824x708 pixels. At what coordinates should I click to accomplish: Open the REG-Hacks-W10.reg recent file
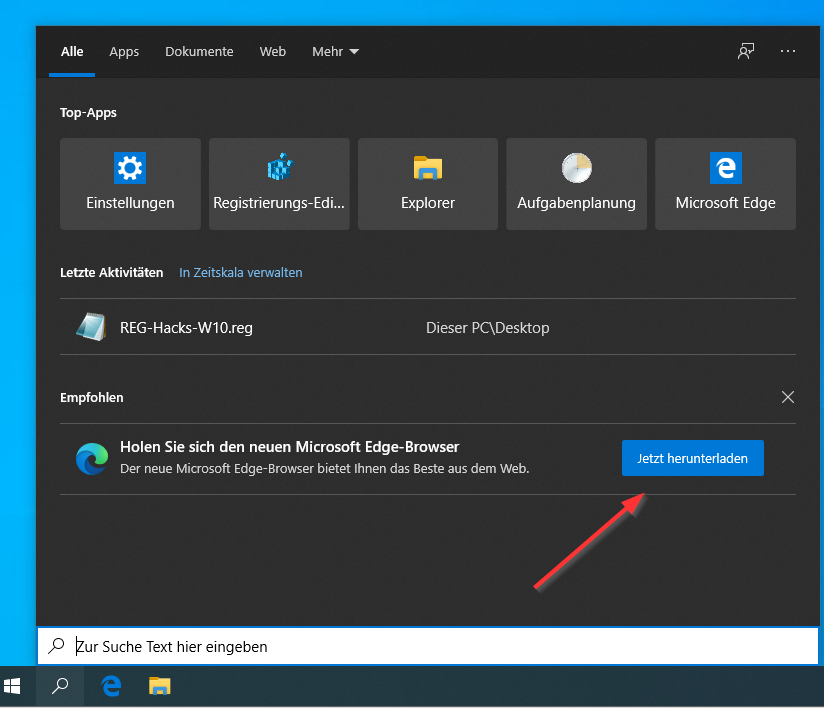(x=428, y=327)
